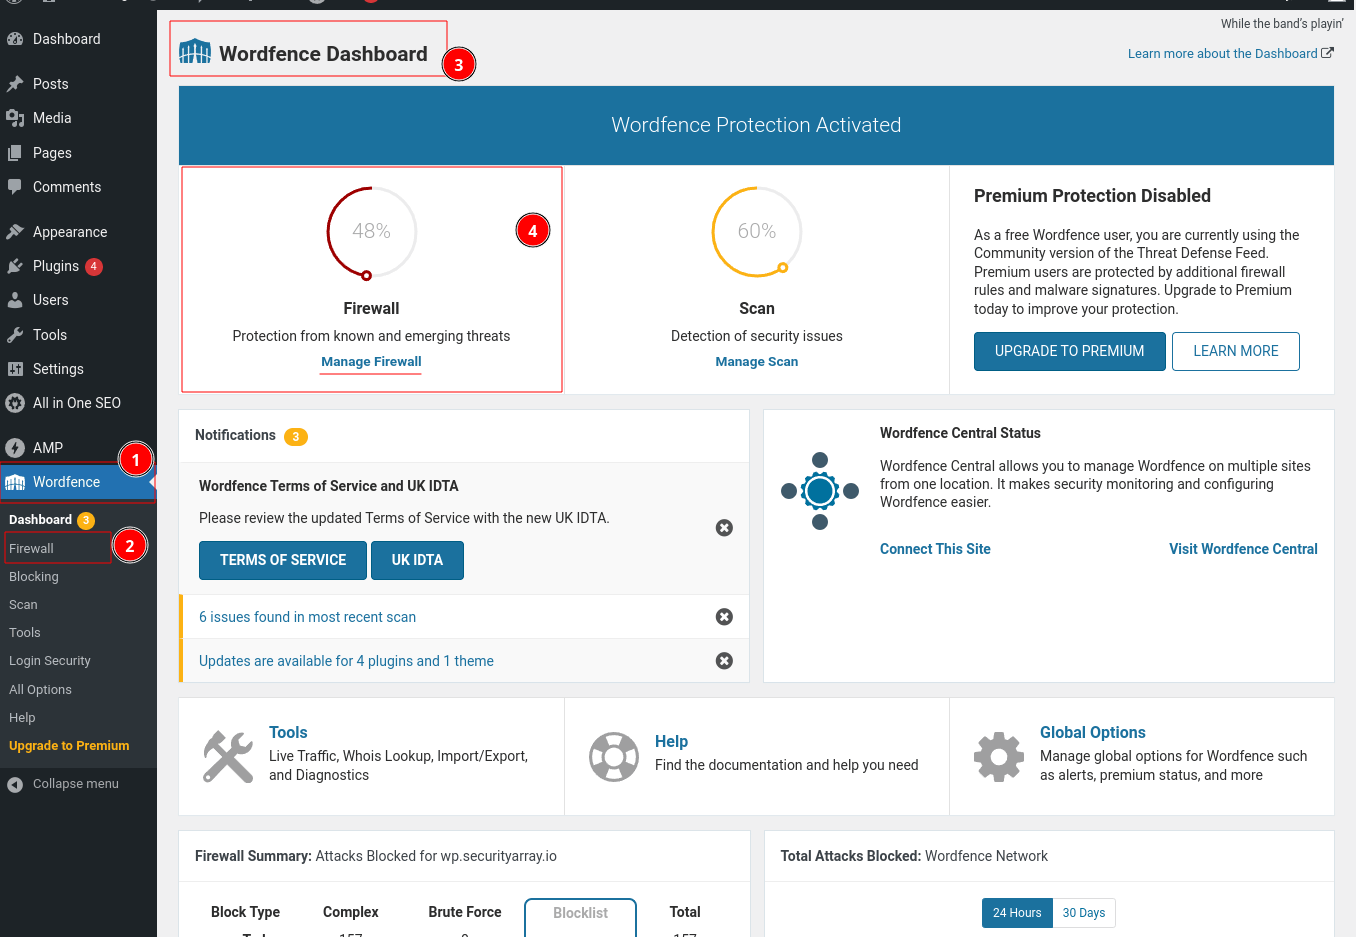This screenshot has width=1356, height=937.
Task: Click the Tools wrench and screwdriver icon
Action: tap(228, 756)
